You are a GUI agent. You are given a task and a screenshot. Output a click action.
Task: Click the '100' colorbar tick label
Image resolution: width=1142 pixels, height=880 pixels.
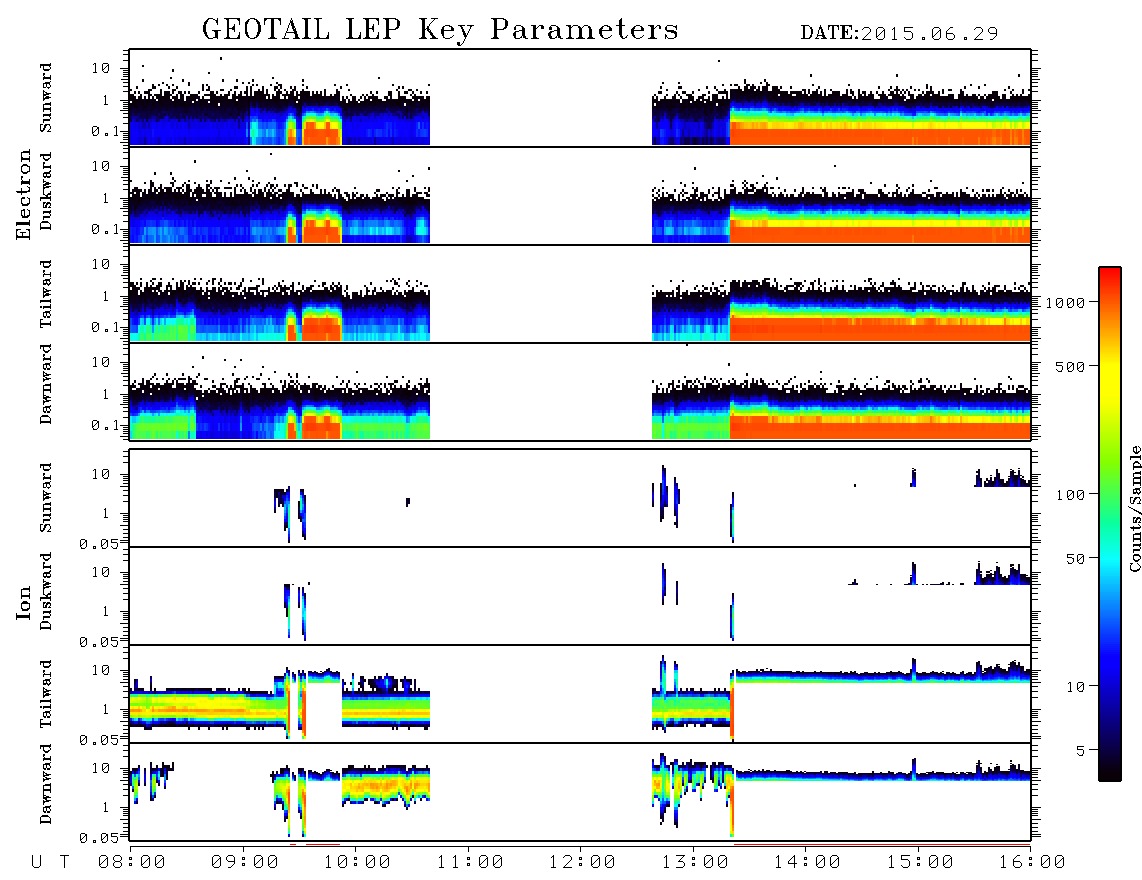coord(1071,495)
